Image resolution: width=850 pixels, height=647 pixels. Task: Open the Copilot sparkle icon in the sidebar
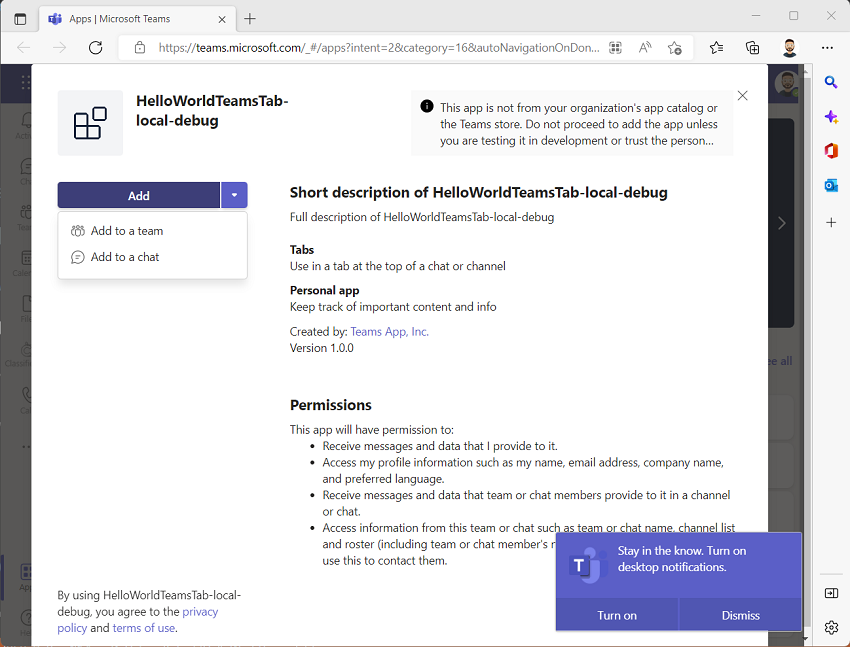(831, 117)
